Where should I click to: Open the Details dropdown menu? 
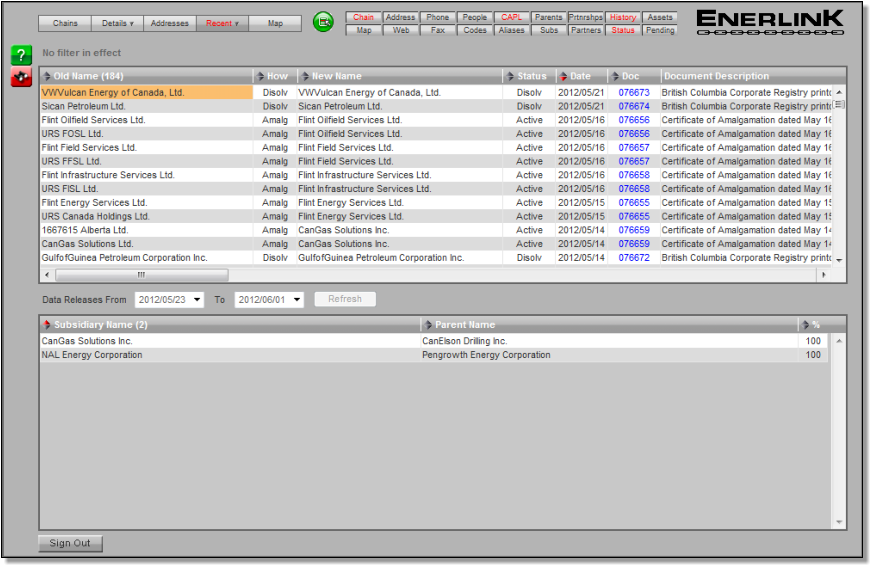[x=118, y=23]
